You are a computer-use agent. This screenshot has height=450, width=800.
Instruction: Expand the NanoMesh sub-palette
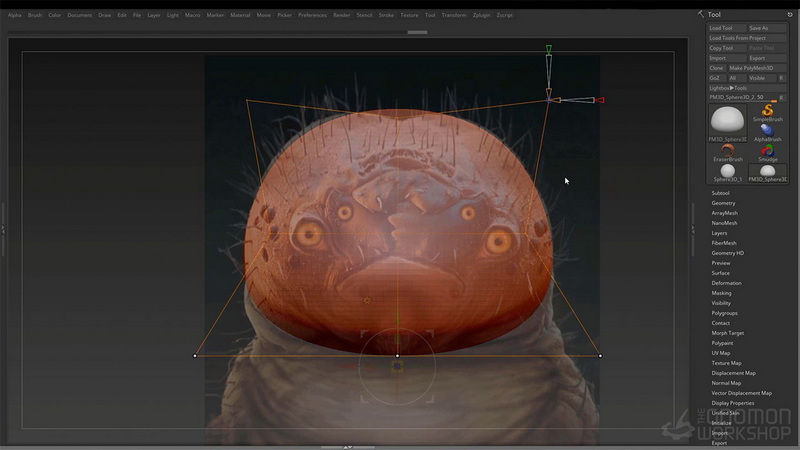724,223
